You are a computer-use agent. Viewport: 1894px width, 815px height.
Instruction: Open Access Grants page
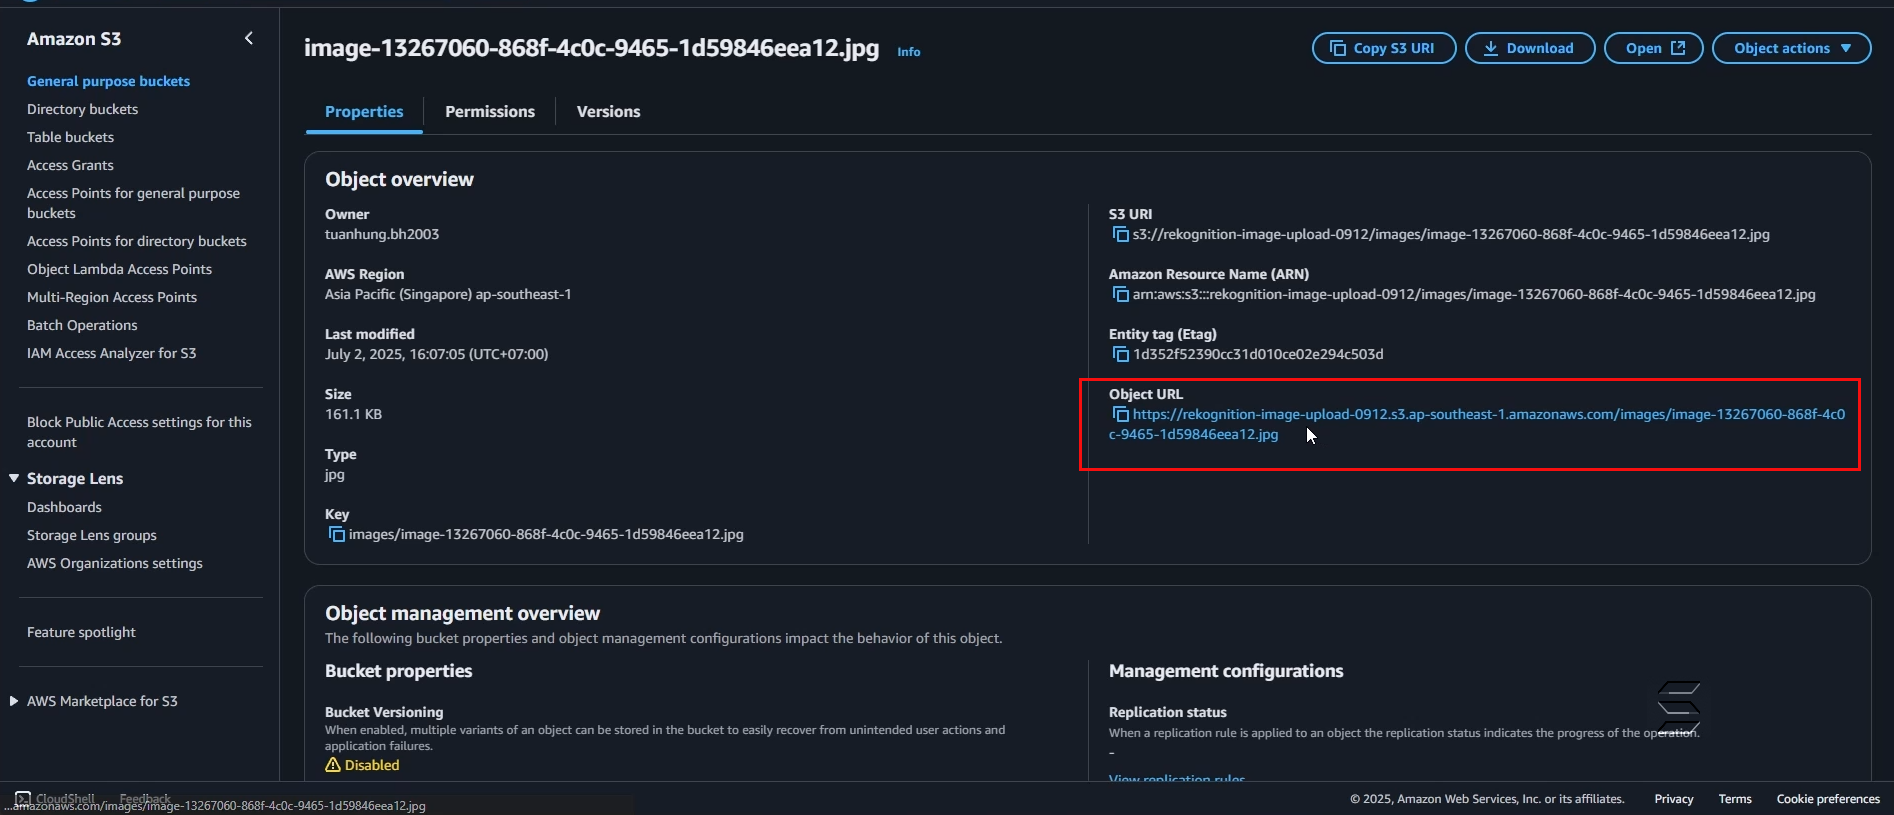[70, 165]
